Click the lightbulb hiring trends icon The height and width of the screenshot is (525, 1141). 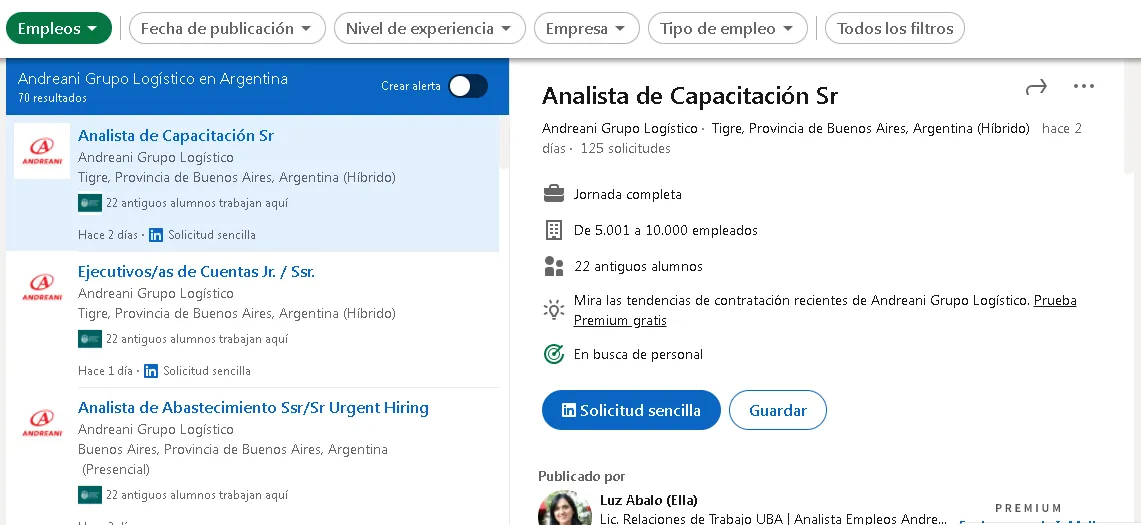pos(554,309)
